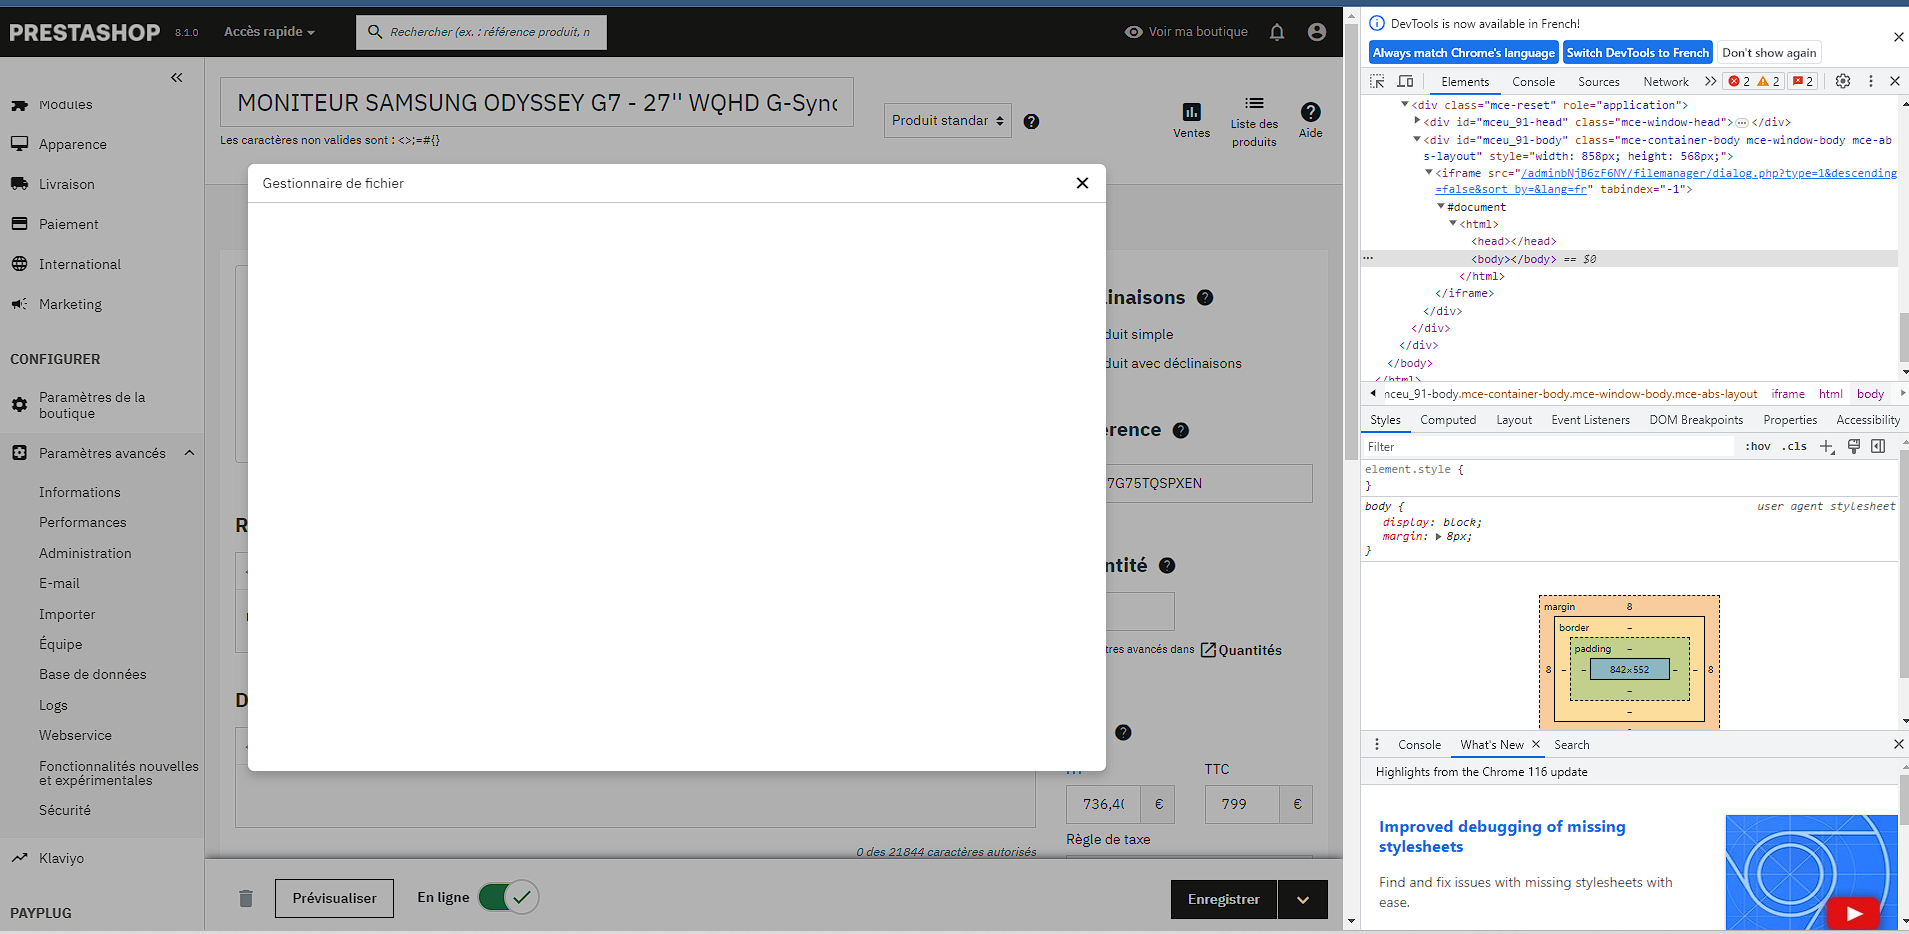
Task: Focus the Styles Filter input
Action: pos(1549,447)
